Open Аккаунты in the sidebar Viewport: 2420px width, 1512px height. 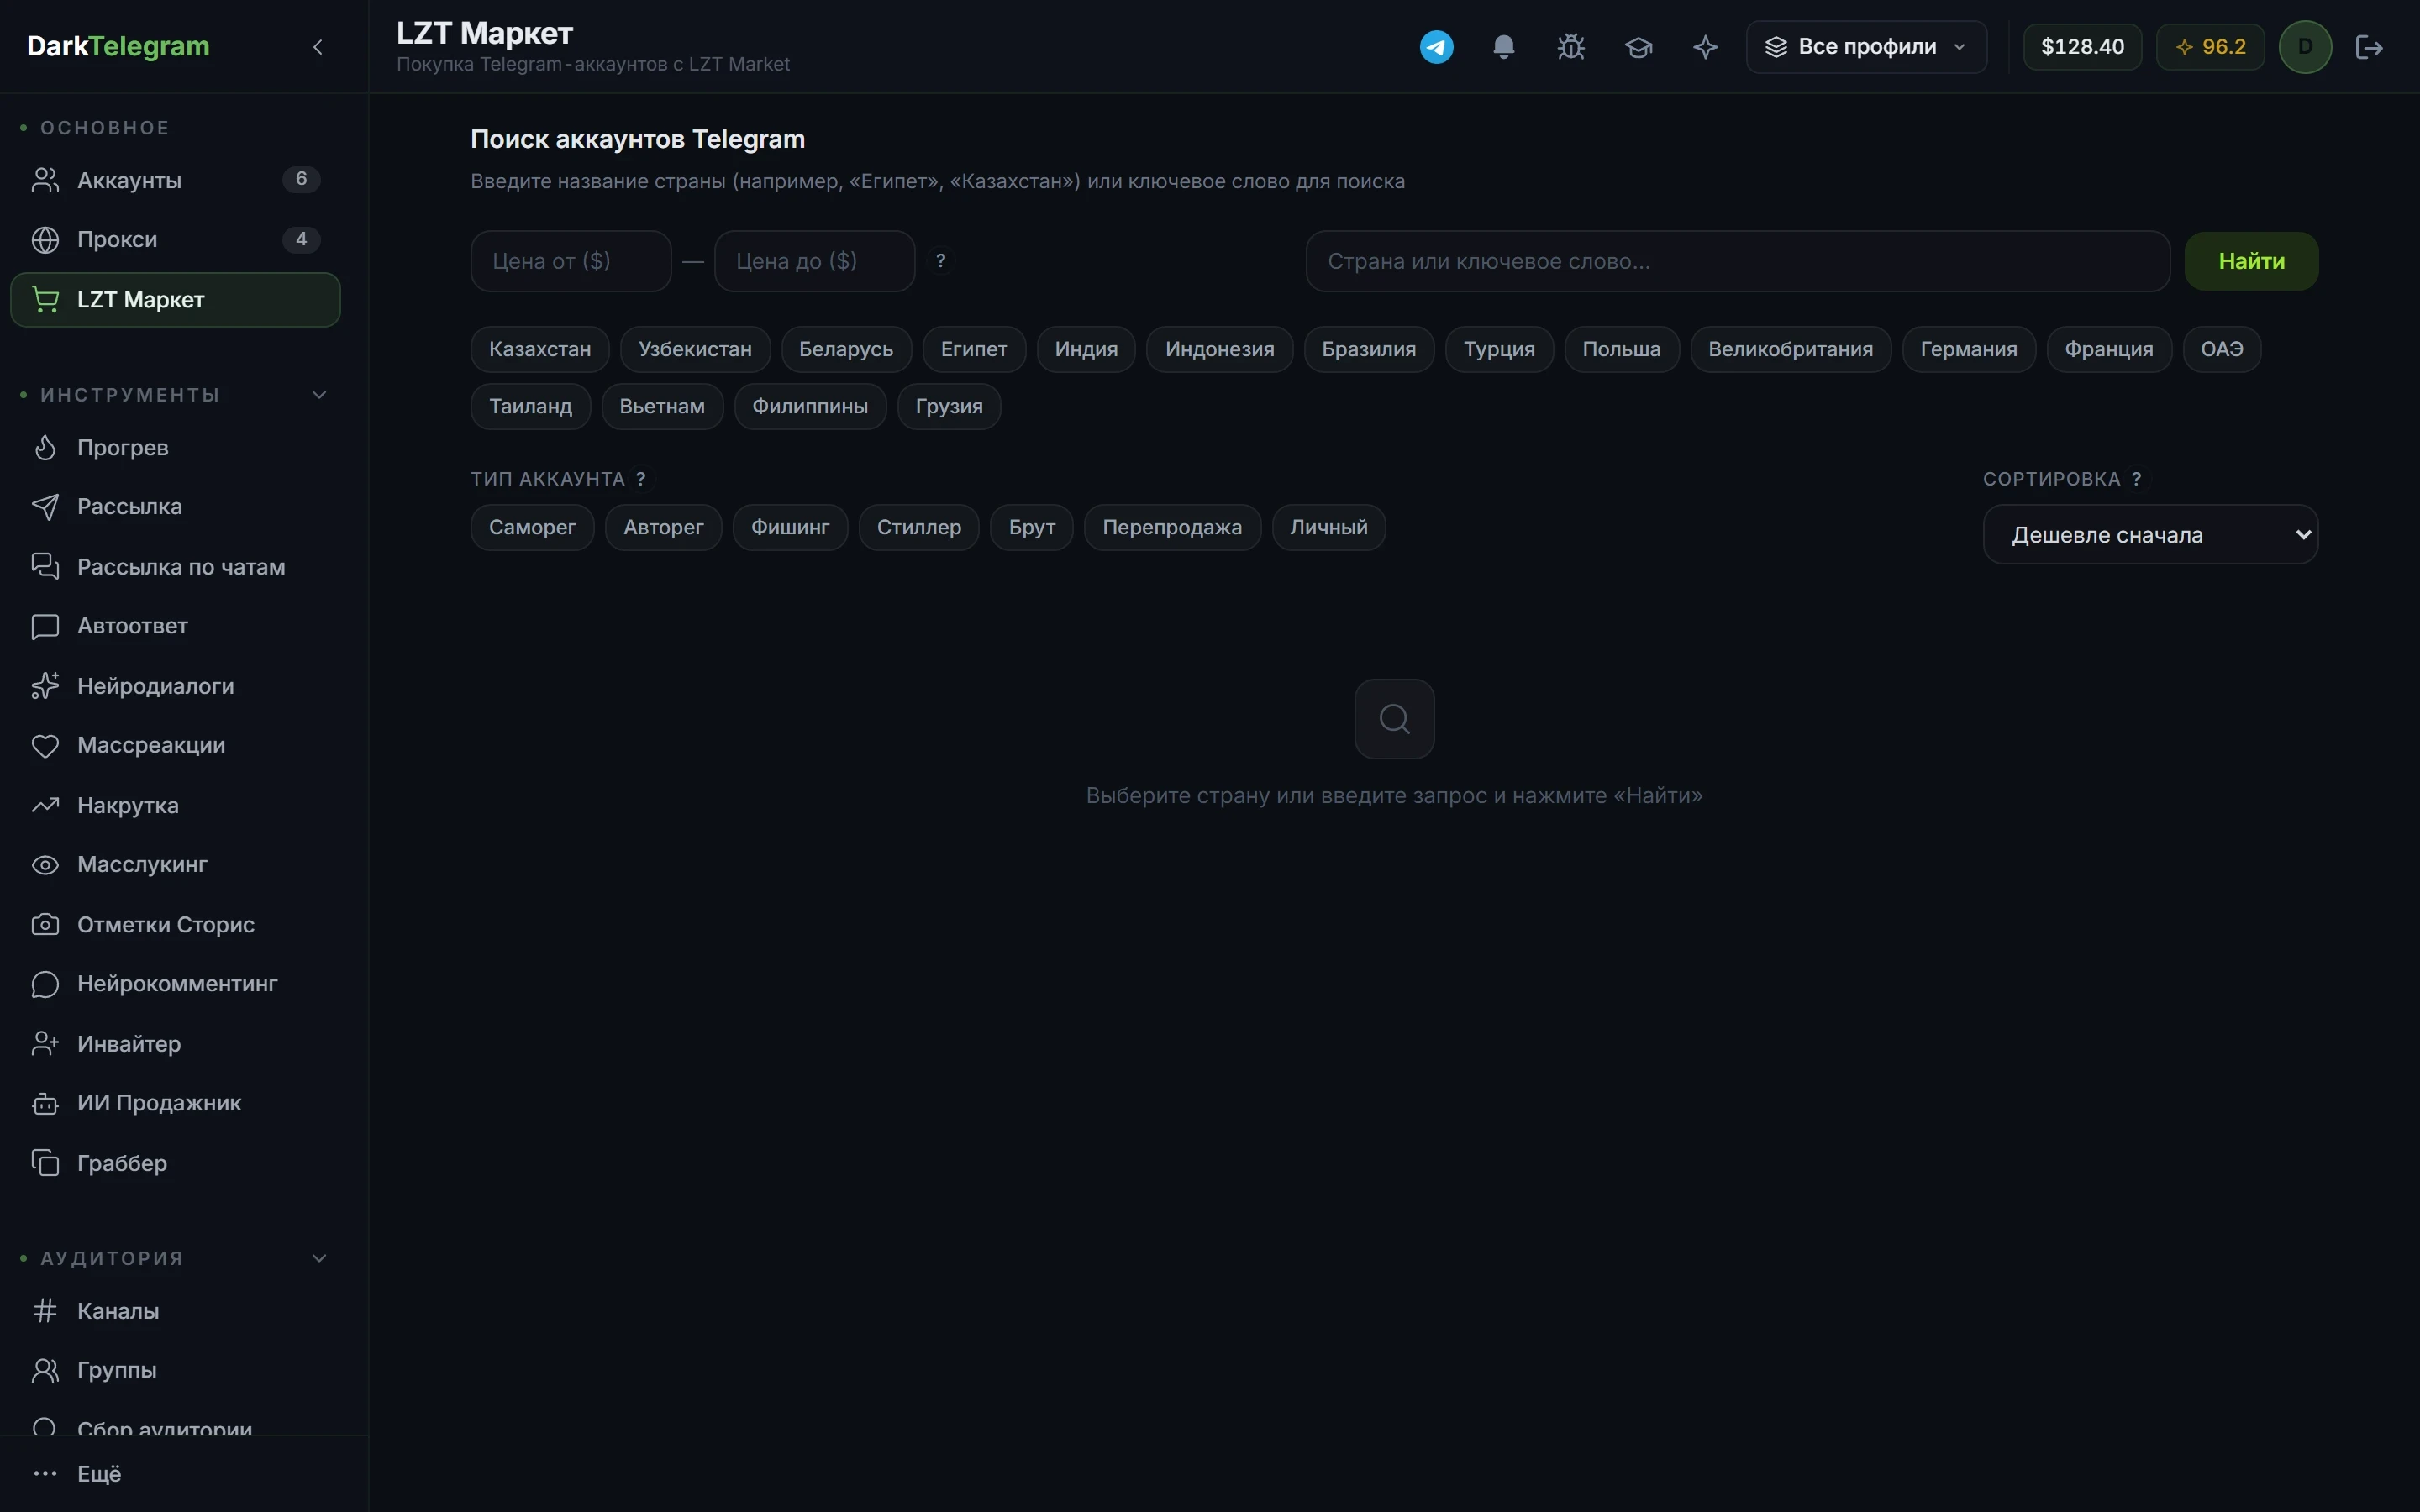[175, 180]
